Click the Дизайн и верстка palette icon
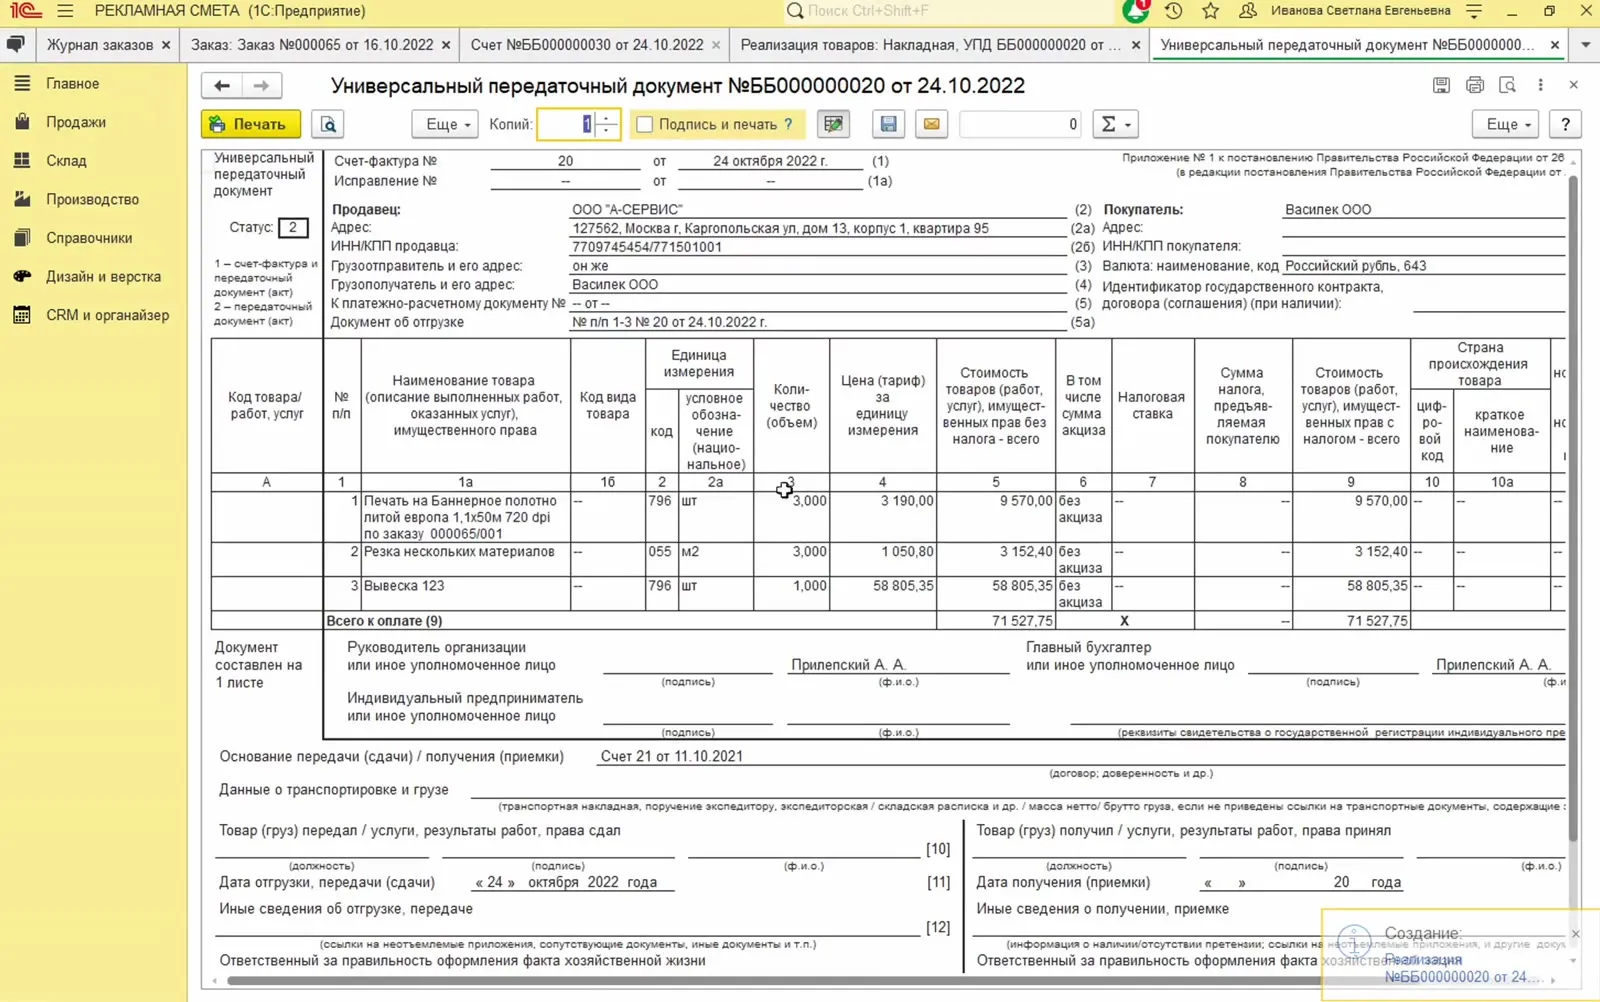 click(22, 276)
